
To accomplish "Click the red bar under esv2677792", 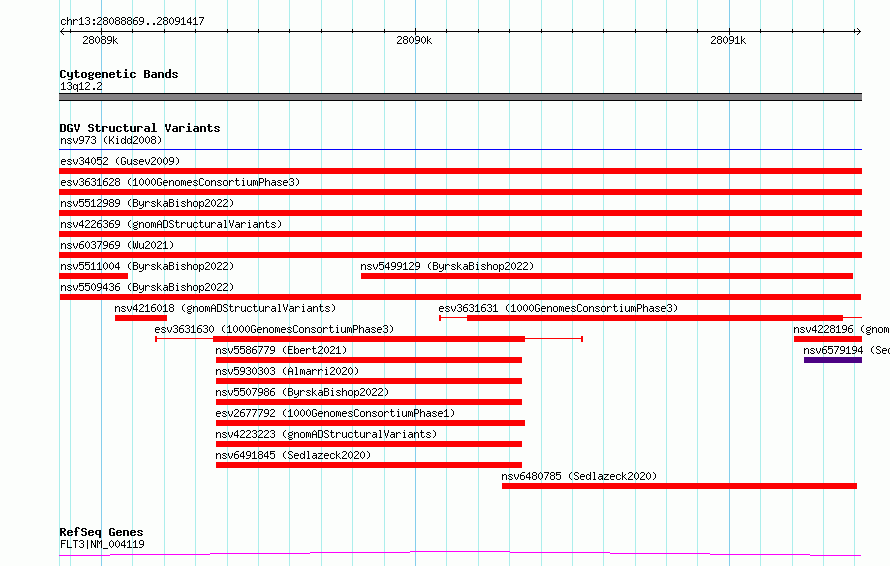I will pos(370,423).
